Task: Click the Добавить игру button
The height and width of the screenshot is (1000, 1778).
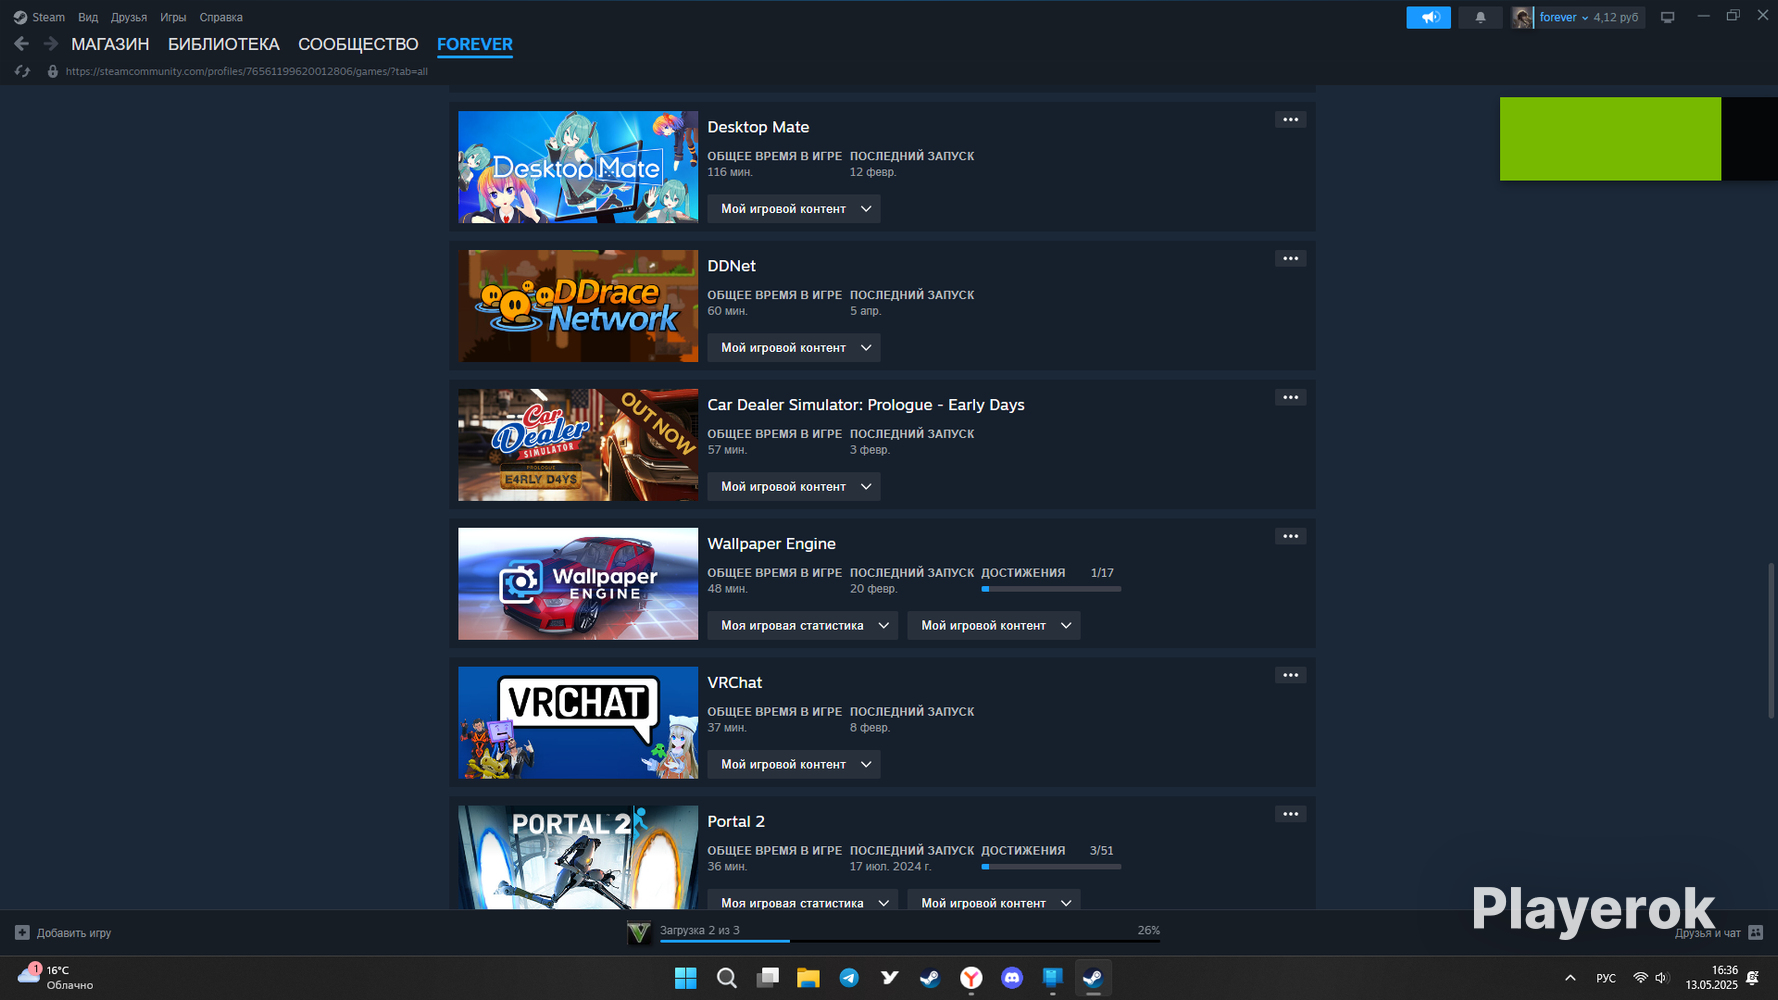Action: 63,933
